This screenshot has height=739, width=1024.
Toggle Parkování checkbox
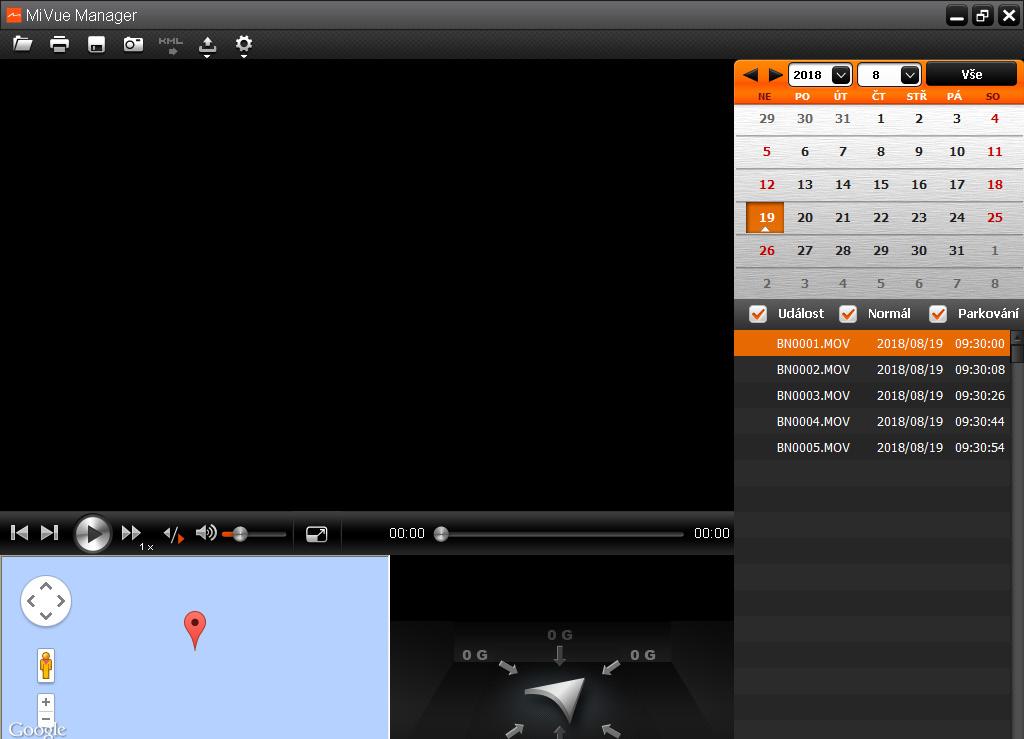[x=938, y=313]
